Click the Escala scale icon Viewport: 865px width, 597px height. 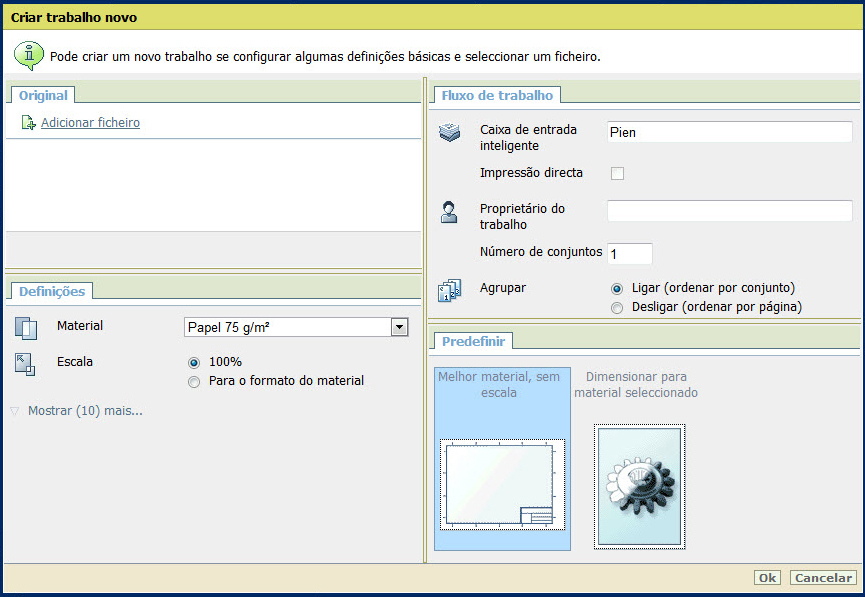(26, 364)
